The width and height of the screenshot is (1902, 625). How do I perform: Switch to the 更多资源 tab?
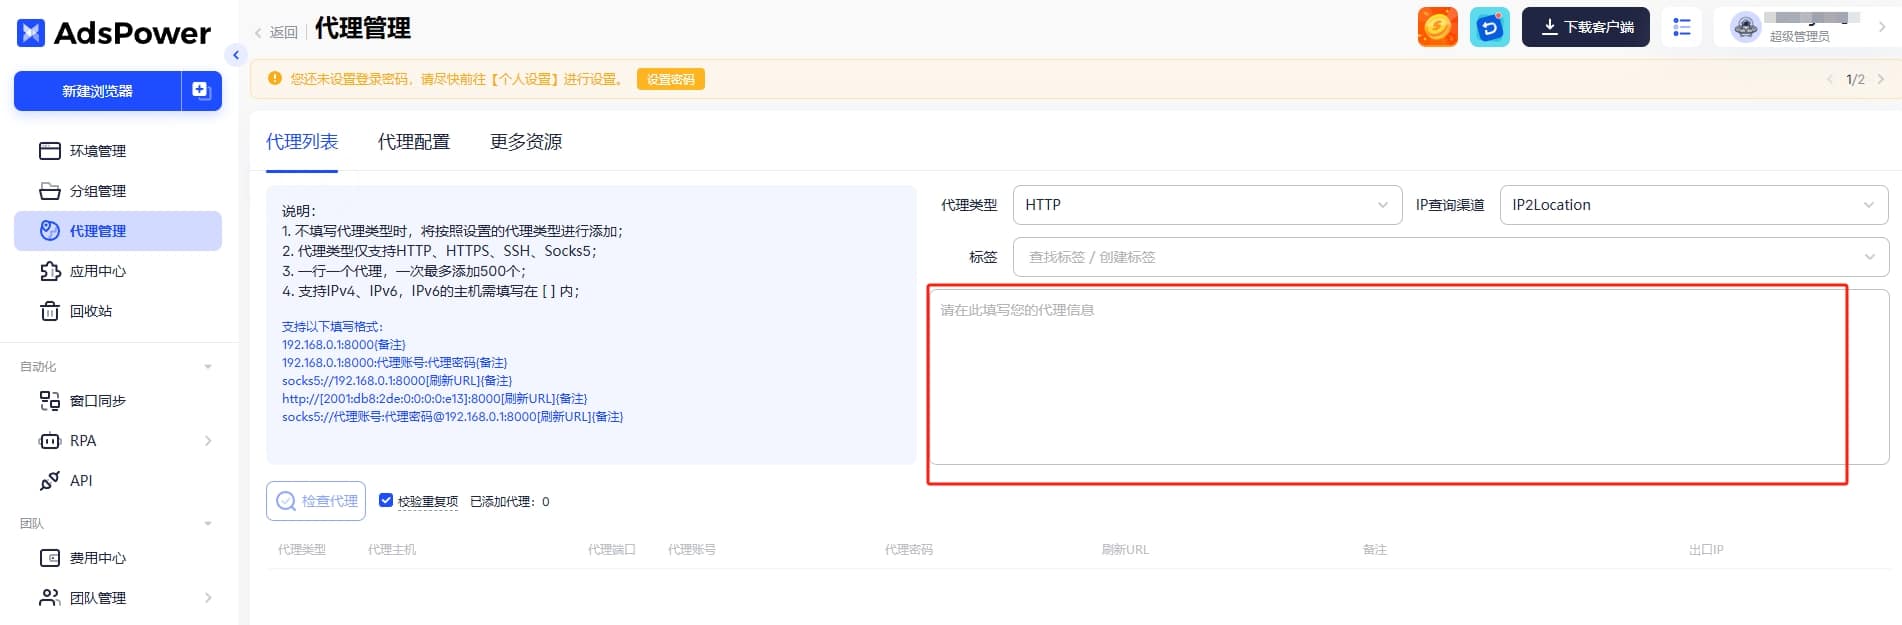coord(526,142)
